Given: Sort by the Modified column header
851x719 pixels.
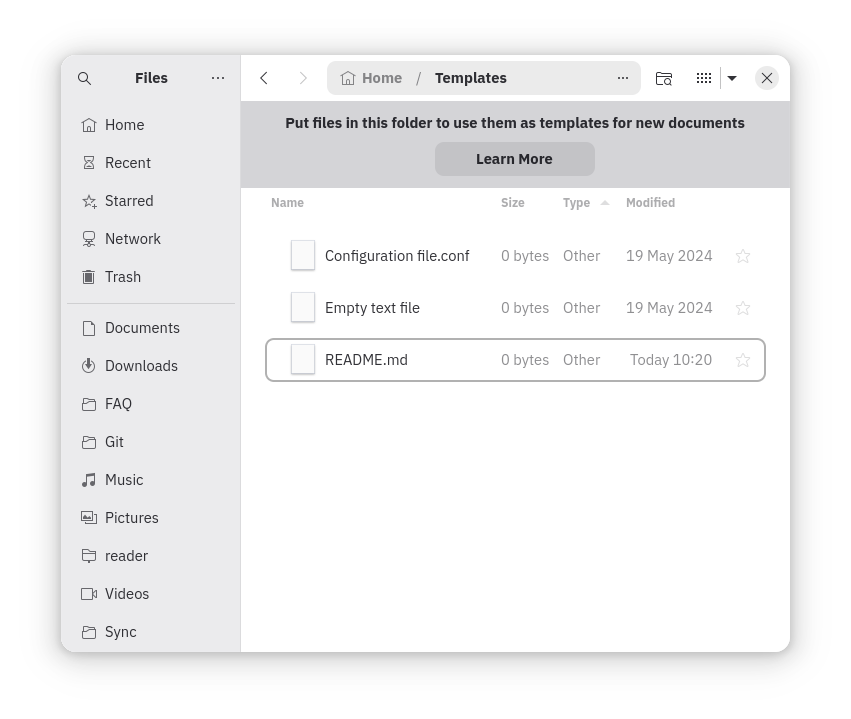Looking at the screenshot, I should click(x=650, y=203).
